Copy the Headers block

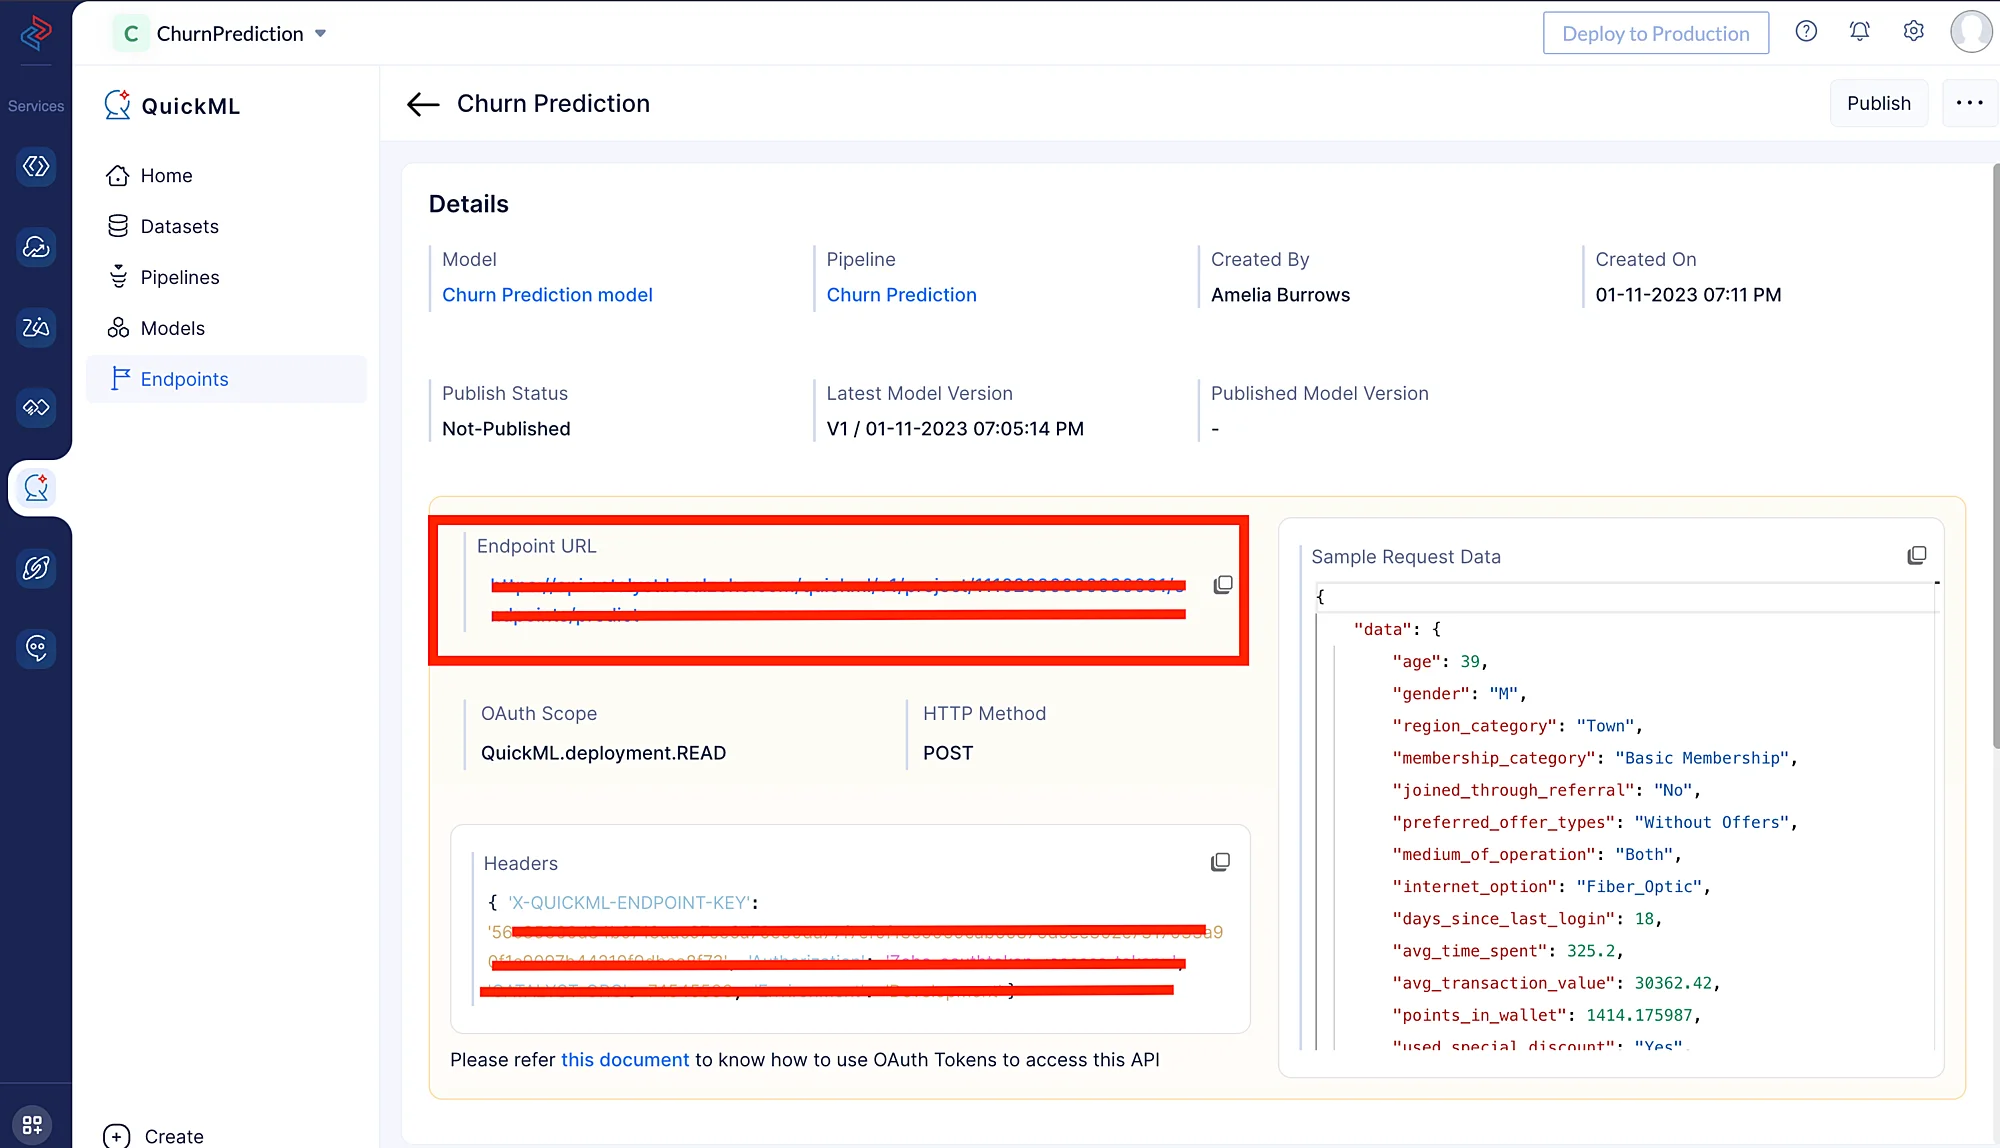(x=1220, y=862)
